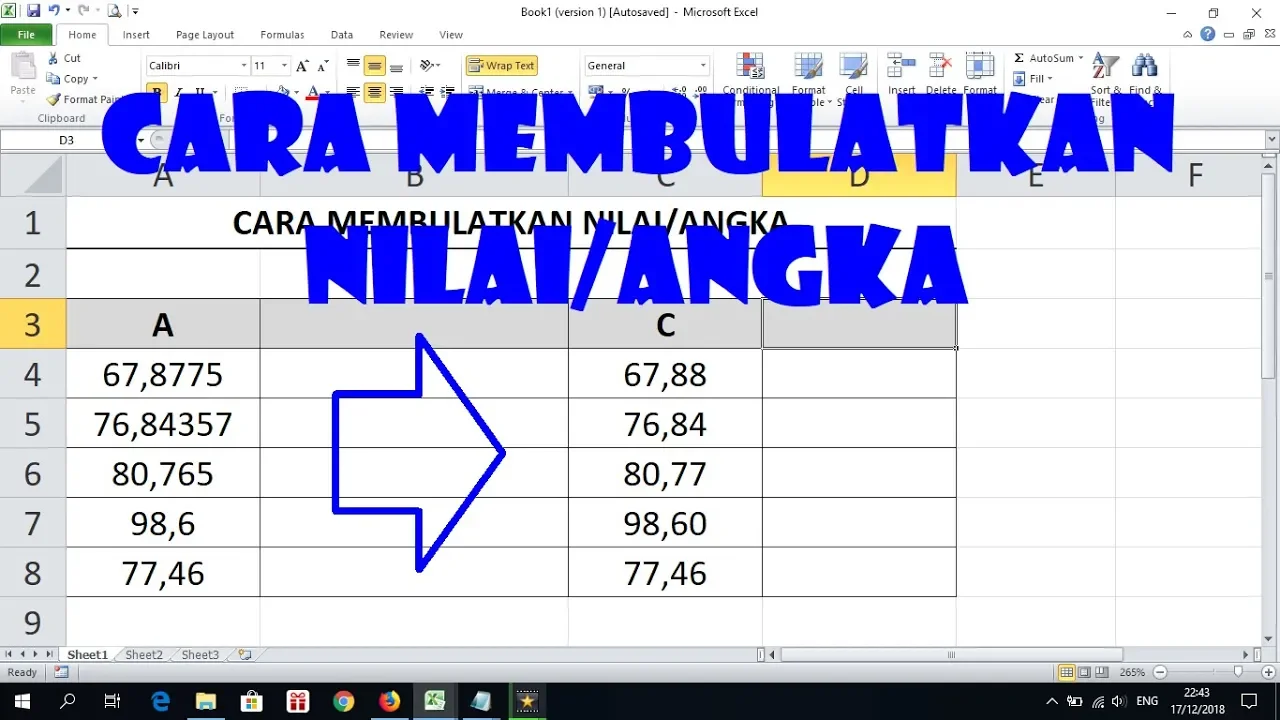This screenshot has width=1280, height=720.
Task: Open Sort & Filter
Action: click(x=1104, y=78)
